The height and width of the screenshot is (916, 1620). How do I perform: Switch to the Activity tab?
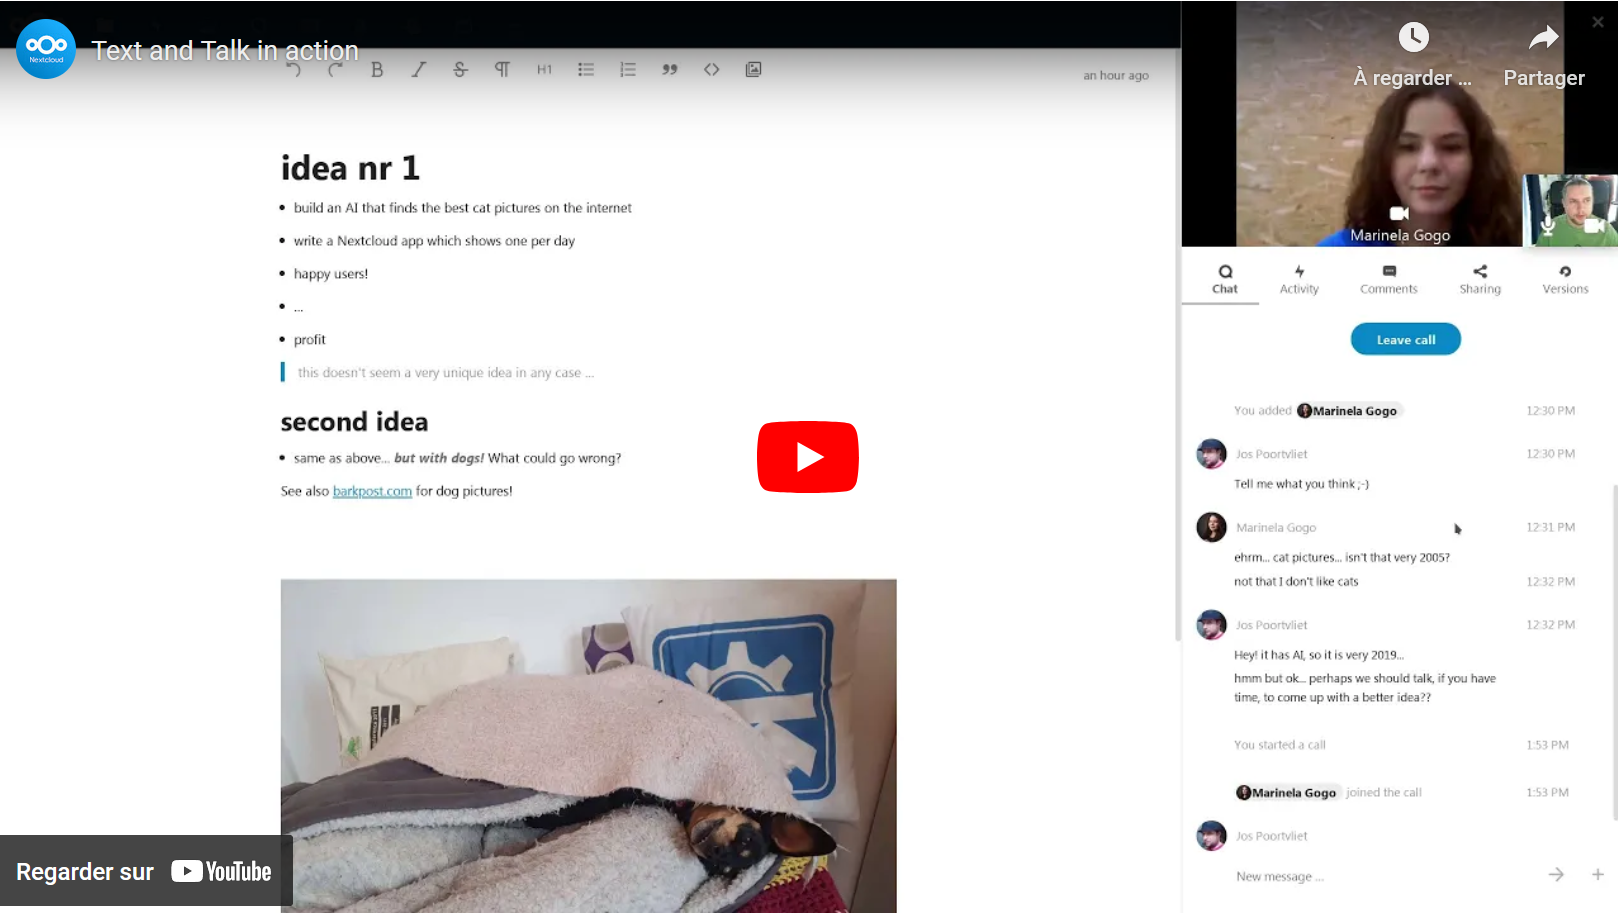click(x=1299, y=279)
